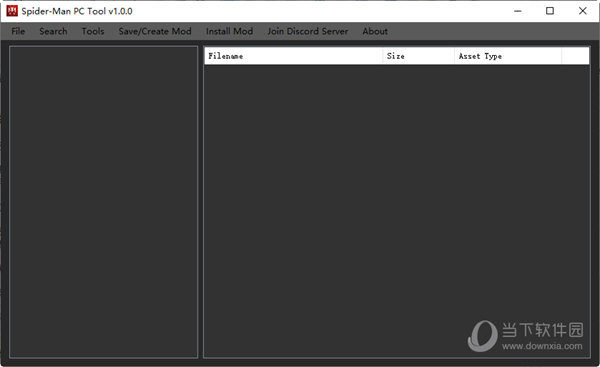Sort by the Size column header
This screenshot has width=600, height=367.
(419, 56)
